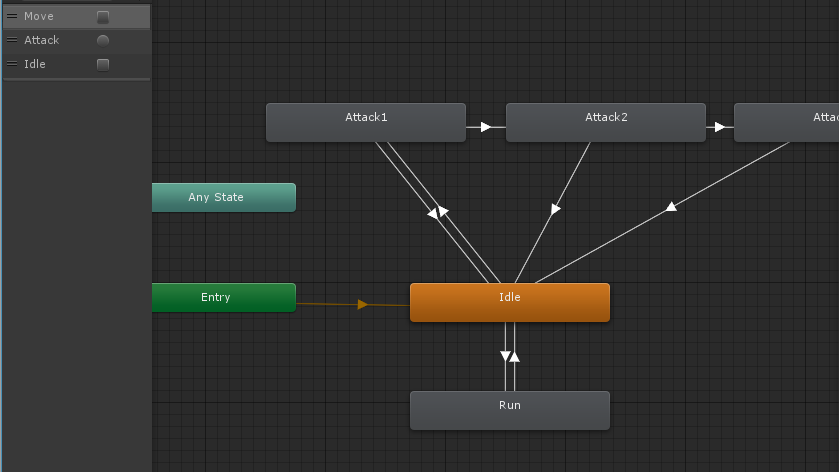Grab the Move parameter reorder handle
839x472 pixels.
click(12, 16)
